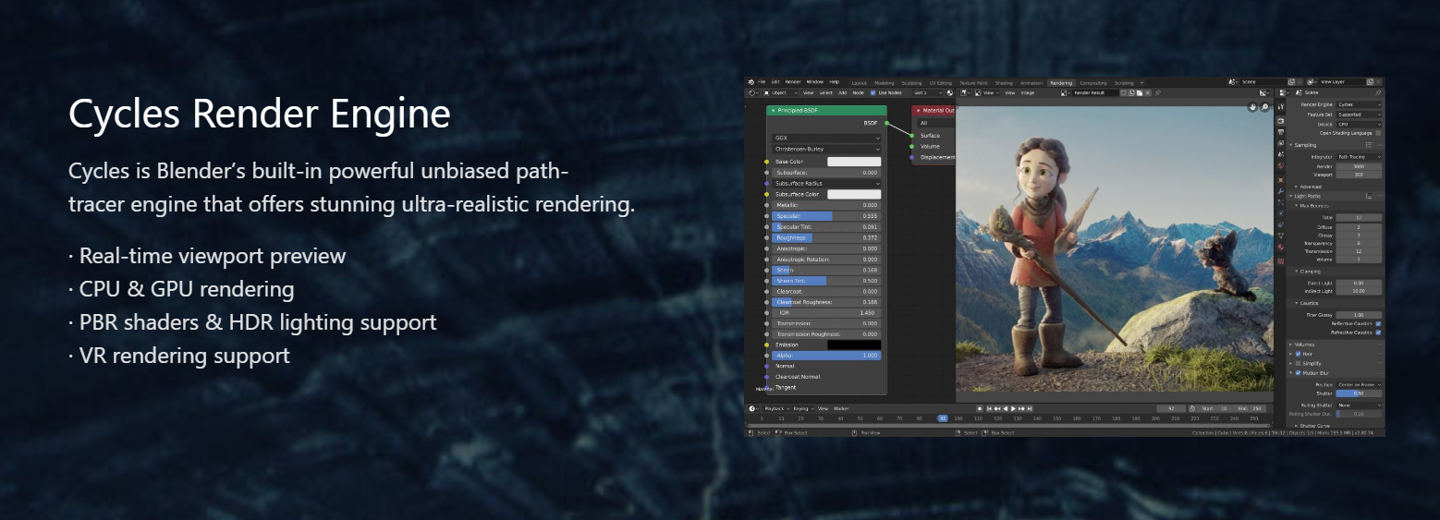Viewport: 1440px width, 520px height.
Task: Switch to the Compositing workspace tab
Action: (x=1093, y=83)
